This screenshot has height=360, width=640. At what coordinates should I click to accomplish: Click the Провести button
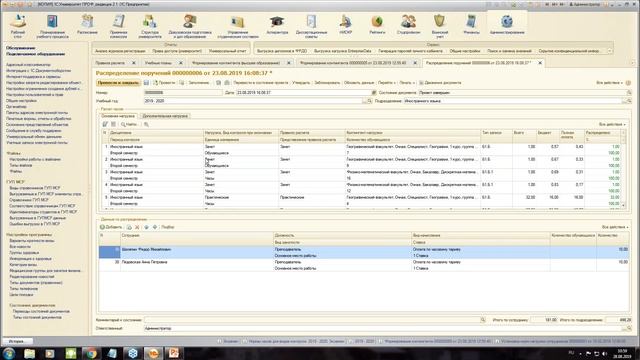point(164,83)
